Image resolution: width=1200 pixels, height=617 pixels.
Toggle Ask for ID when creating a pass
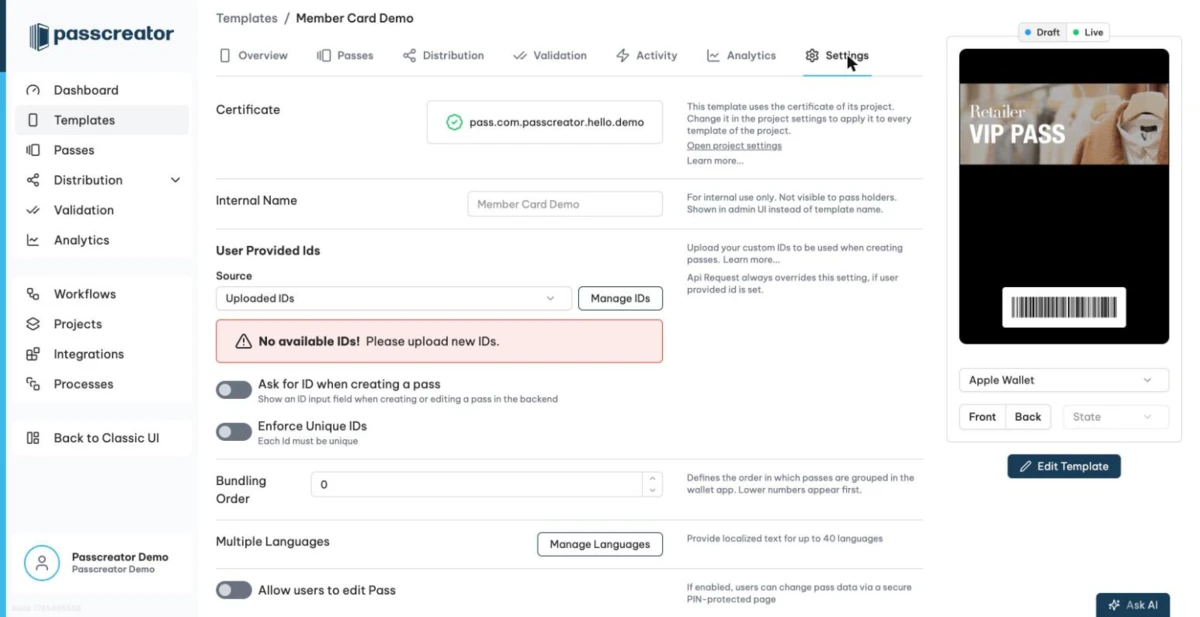(x=234, y=390)
